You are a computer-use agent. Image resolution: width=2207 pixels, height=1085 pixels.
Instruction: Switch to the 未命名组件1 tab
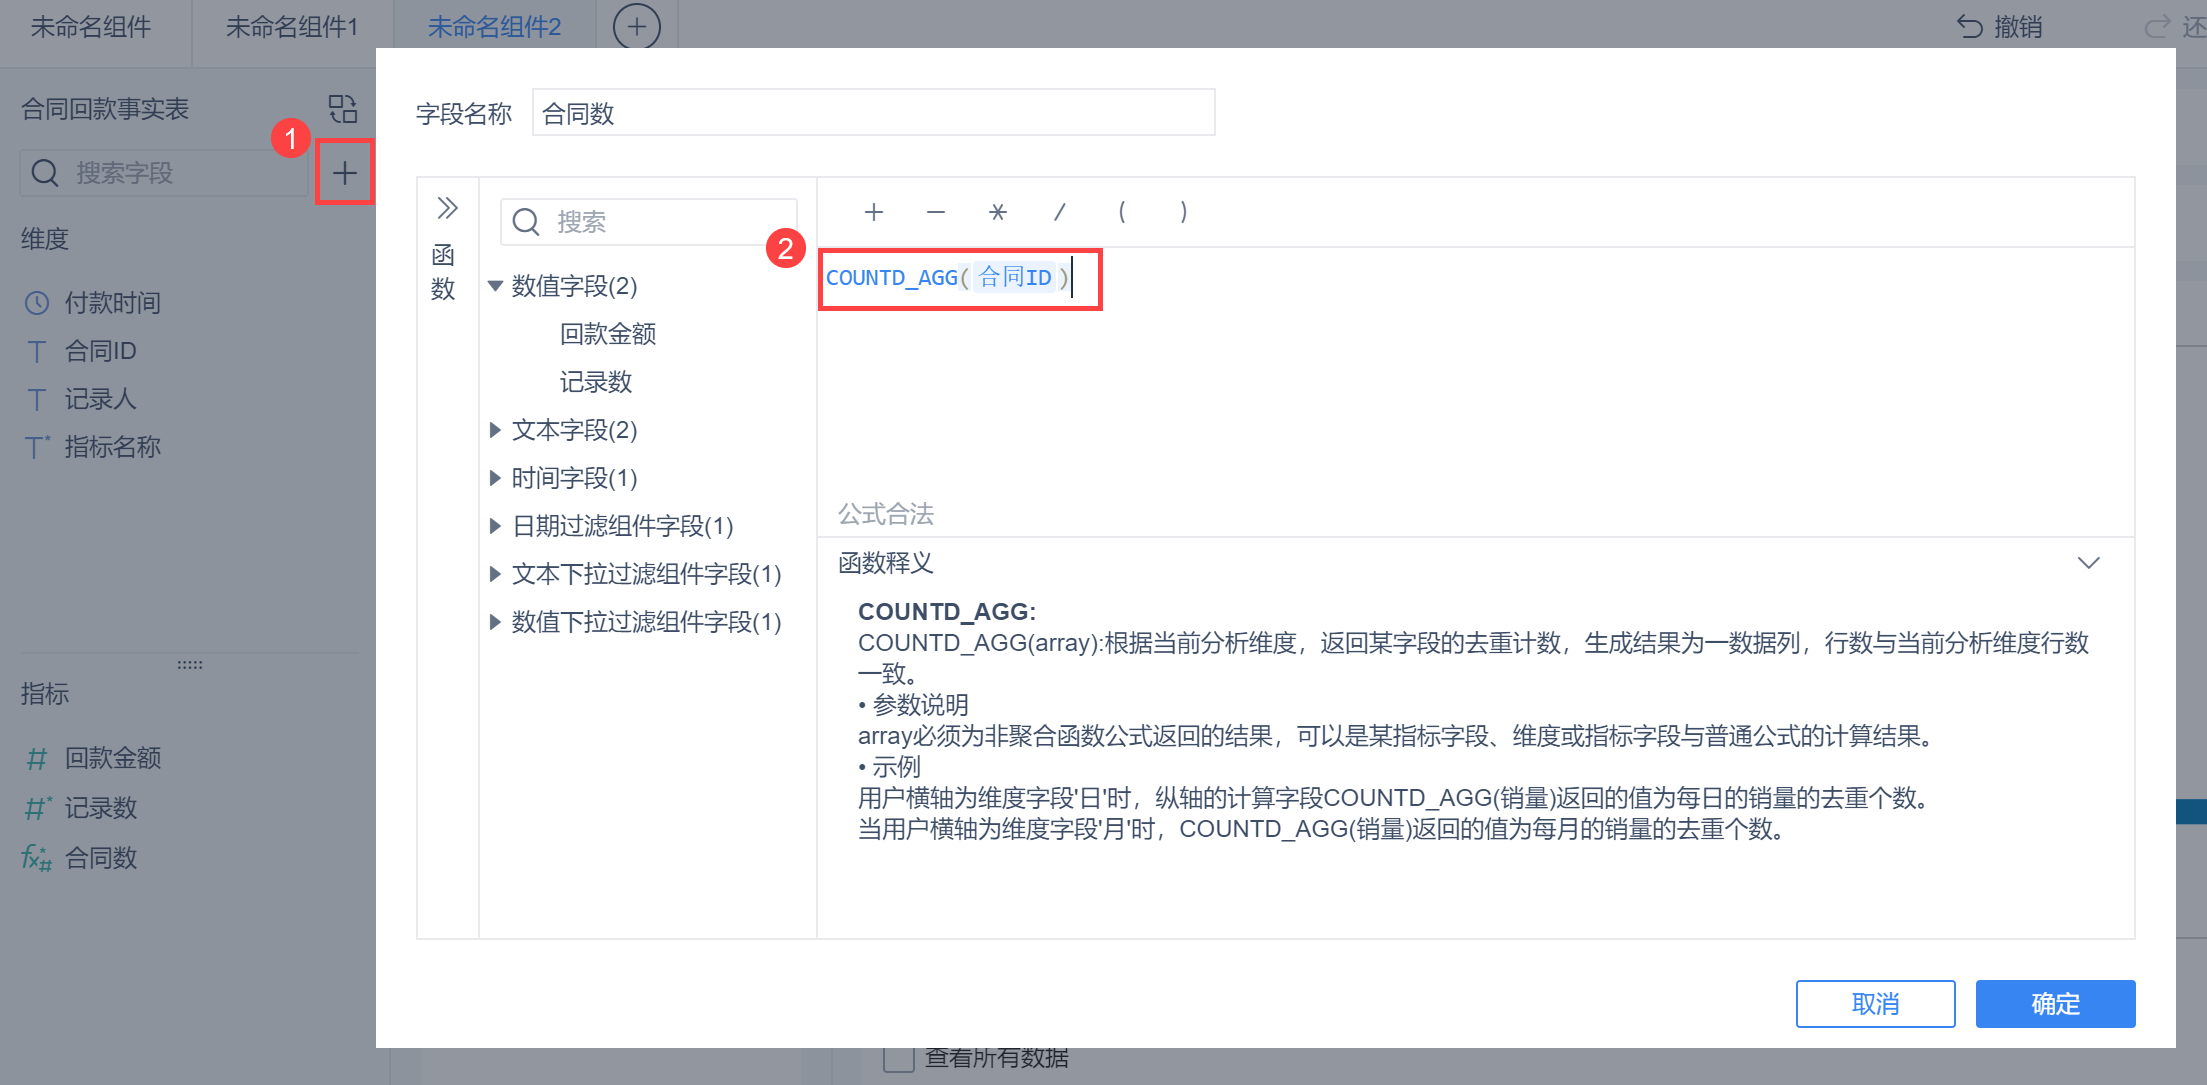291,27
